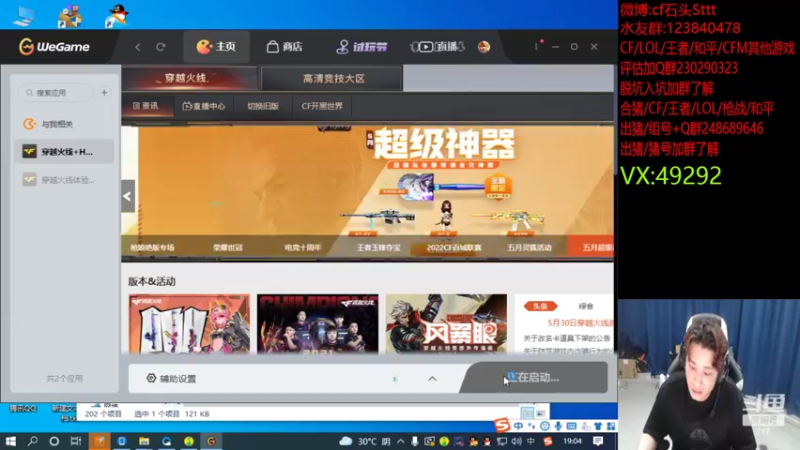Open the orange app on the taskbar
The height and width of the screenshot is (450, 800).
[x=99, y=441]
